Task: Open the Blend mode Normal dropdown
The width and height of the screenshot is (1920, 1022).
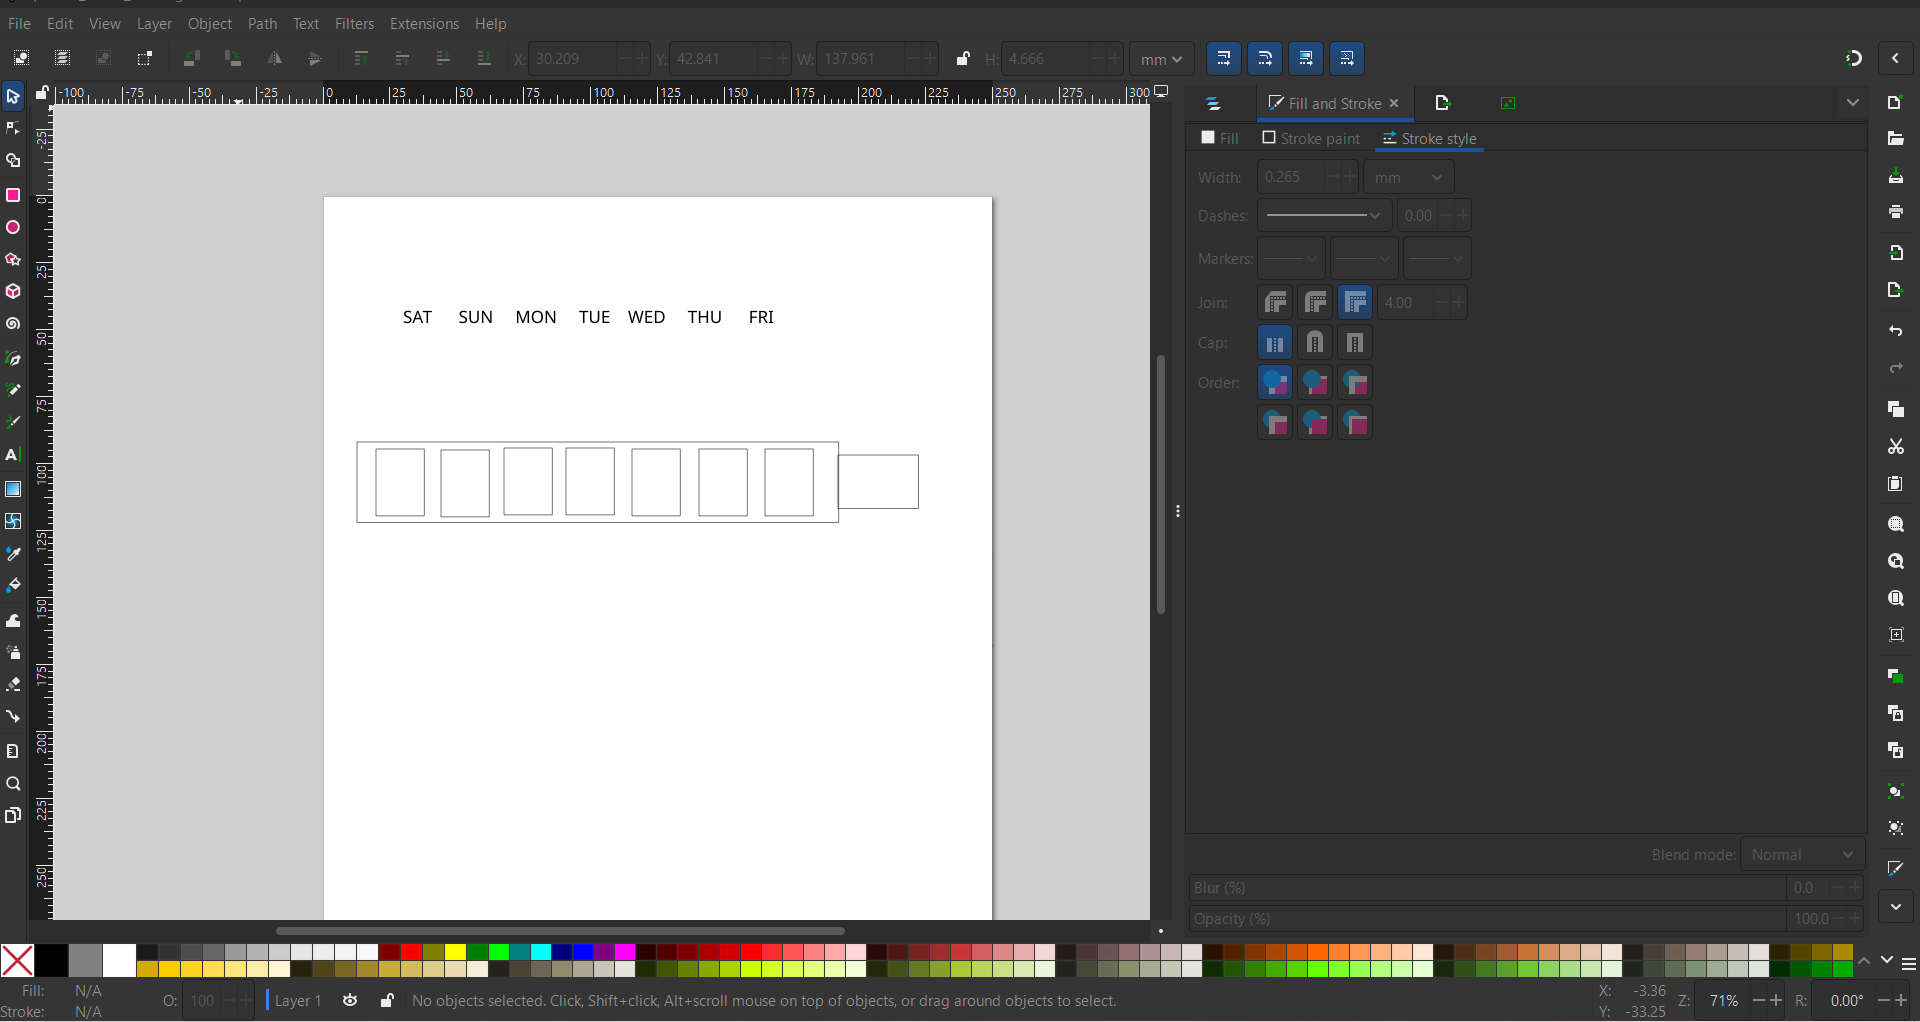Action: point(1802,855)
